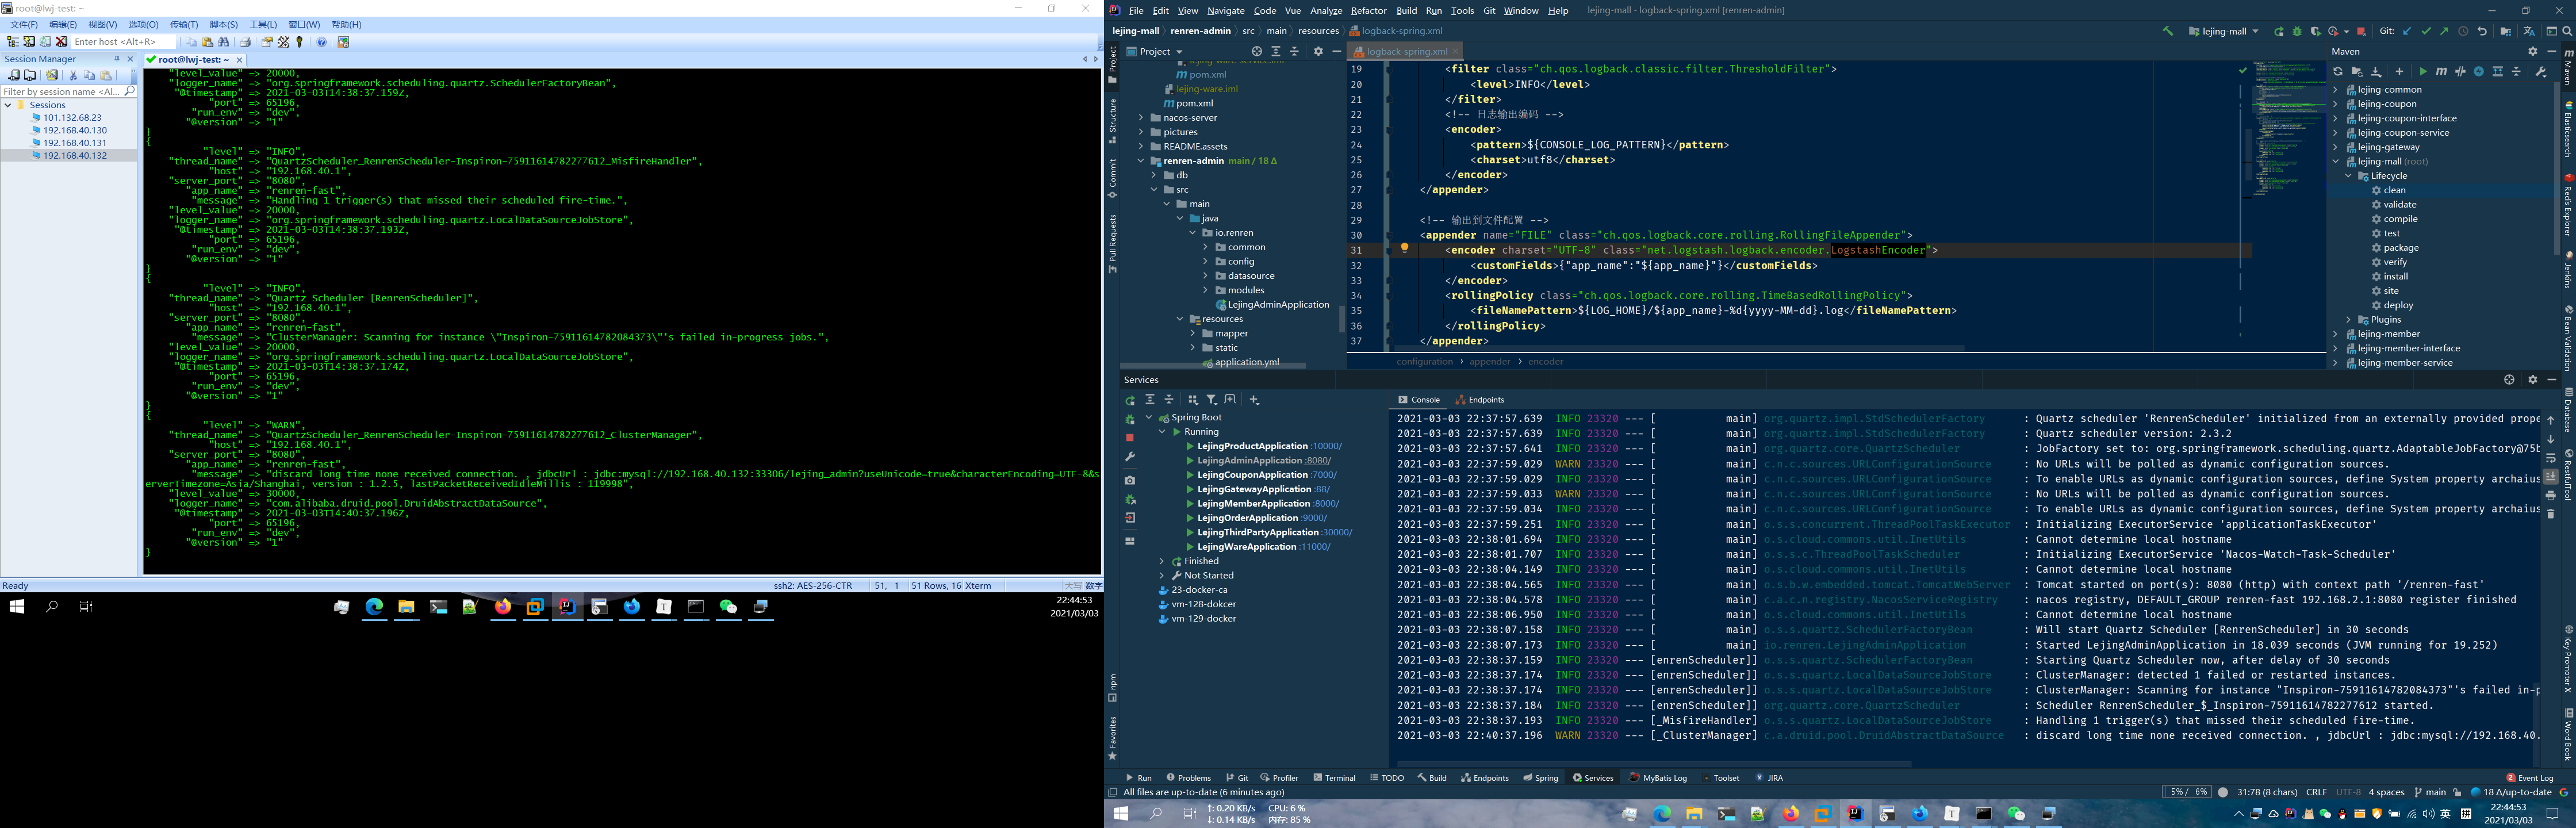Click Search Everywhere magnifier icon
The width and height of the screenshot is (2576, 828).
[x=2566, y=31]
